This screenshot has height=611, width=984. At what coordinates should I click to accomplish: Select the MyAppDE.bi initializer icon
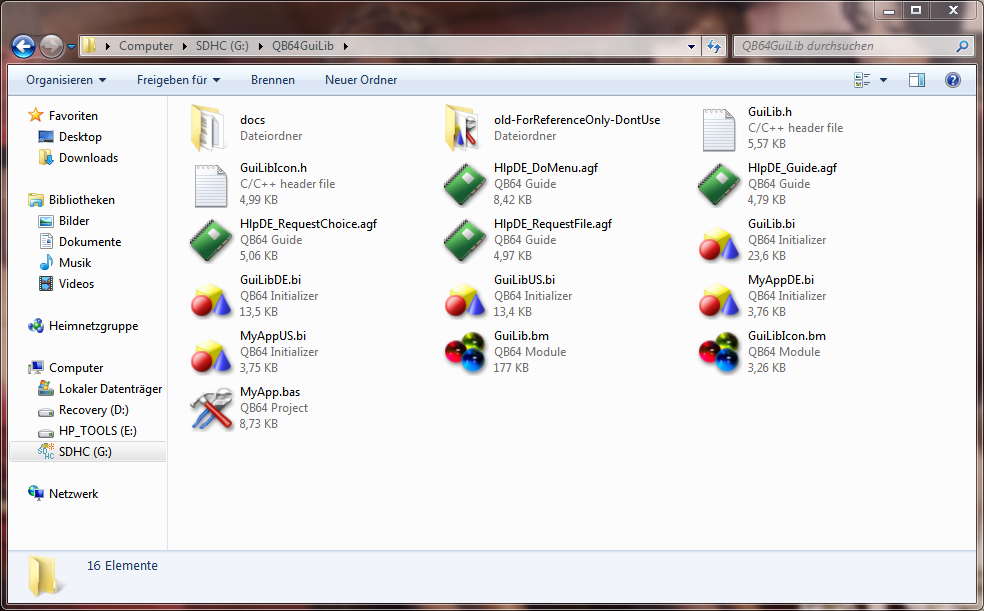[x=719, y=299]
